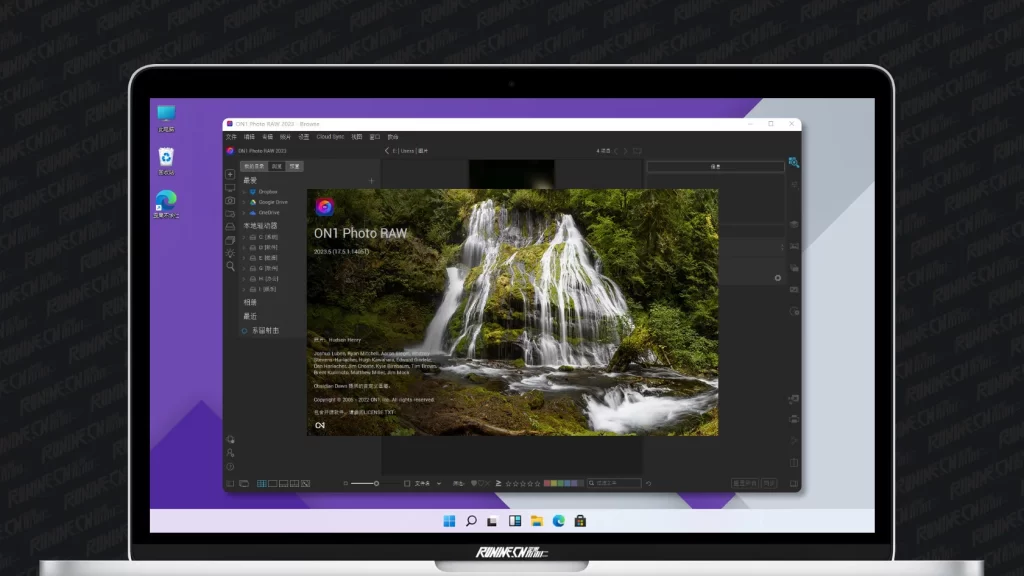Expand the Google Drive folder tree
1024x576 pixels.
[x=243, y=202]
